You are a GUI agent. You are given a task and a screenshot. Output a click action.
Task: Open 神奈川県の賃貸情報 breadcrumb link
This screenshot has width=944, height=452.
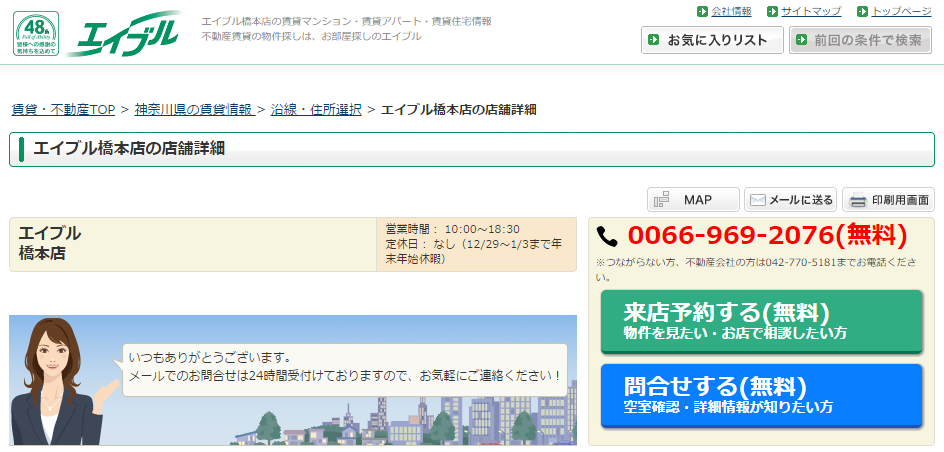[x=193, y=110]
